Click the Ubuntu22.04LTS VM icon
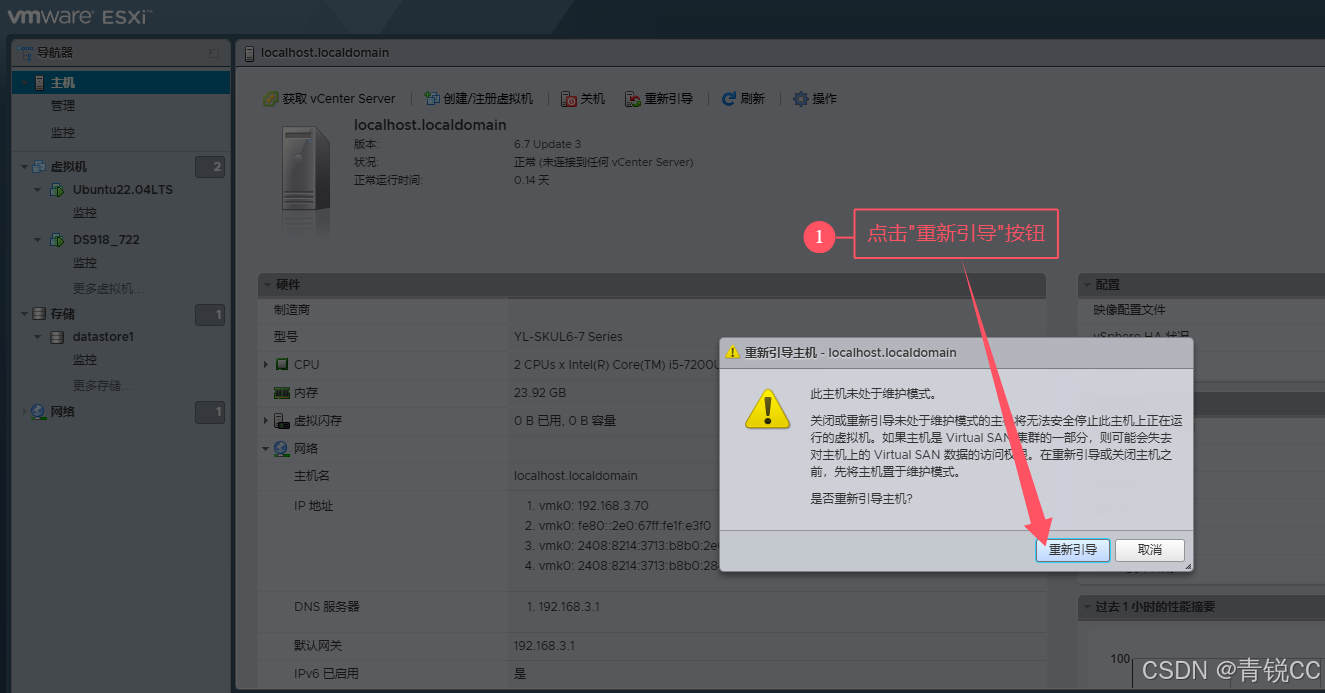The width and height of the screenshot is (1325, 693). click(57, 190)
